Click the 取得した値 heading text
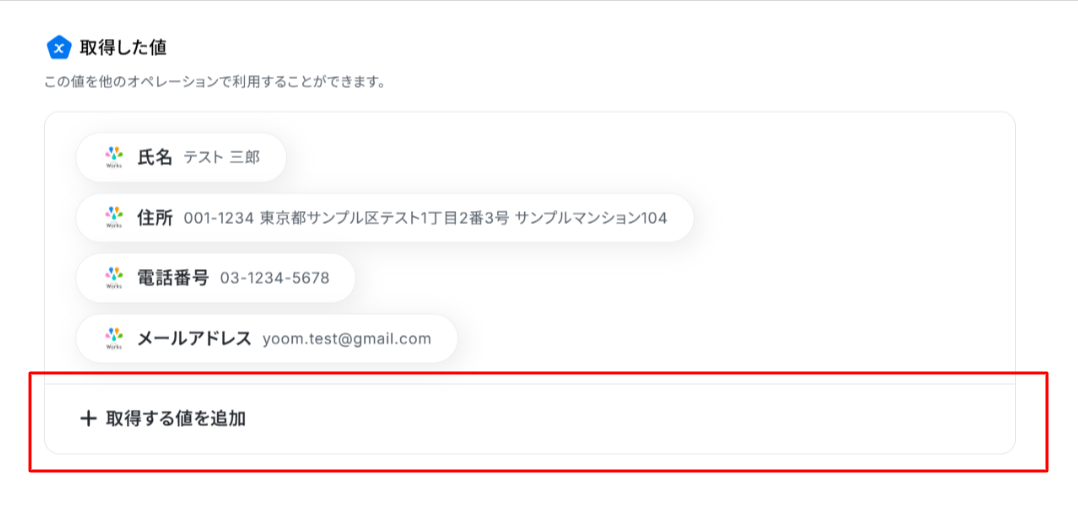This screenshot has height=505, width=1078. [x=123, y=48]
